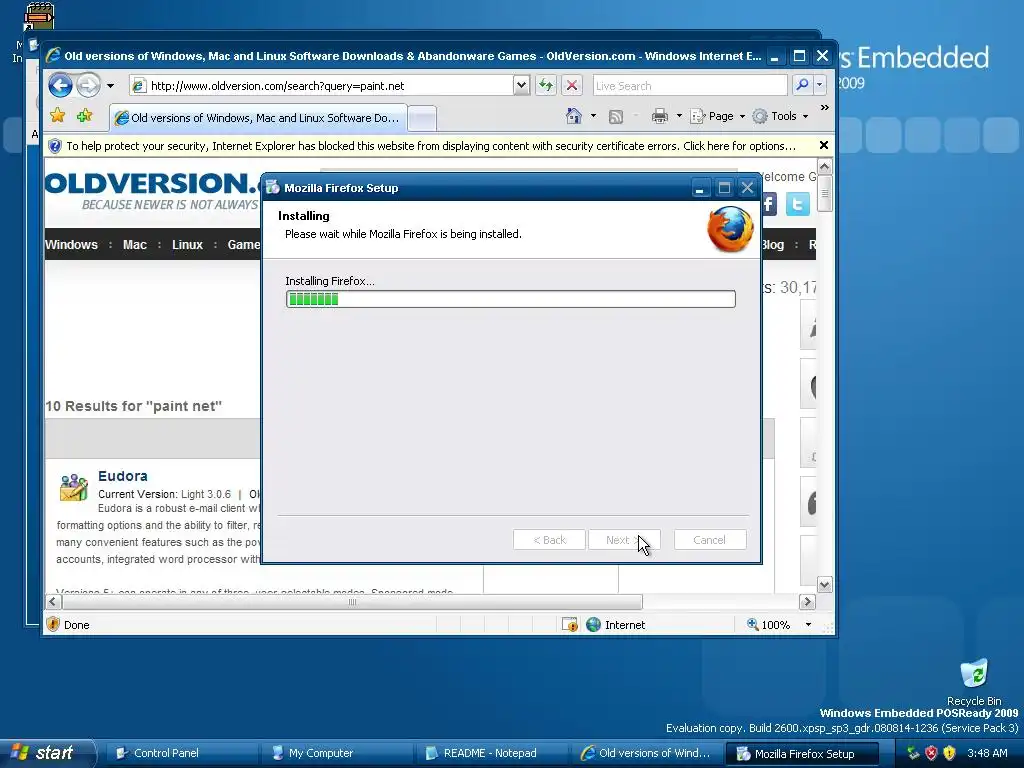Switch to Old versions IE taskbar button
The image size is (1024, 768).
645,753
